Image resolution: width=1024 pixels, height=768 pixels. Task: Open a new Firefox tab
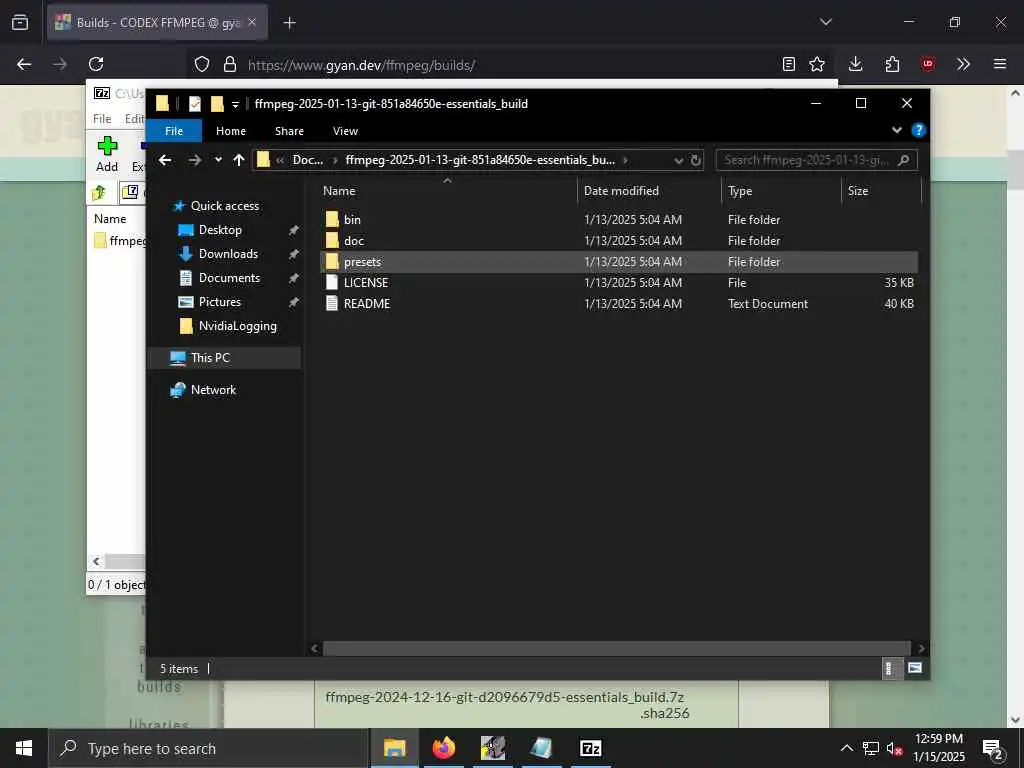tap(289, 23)
